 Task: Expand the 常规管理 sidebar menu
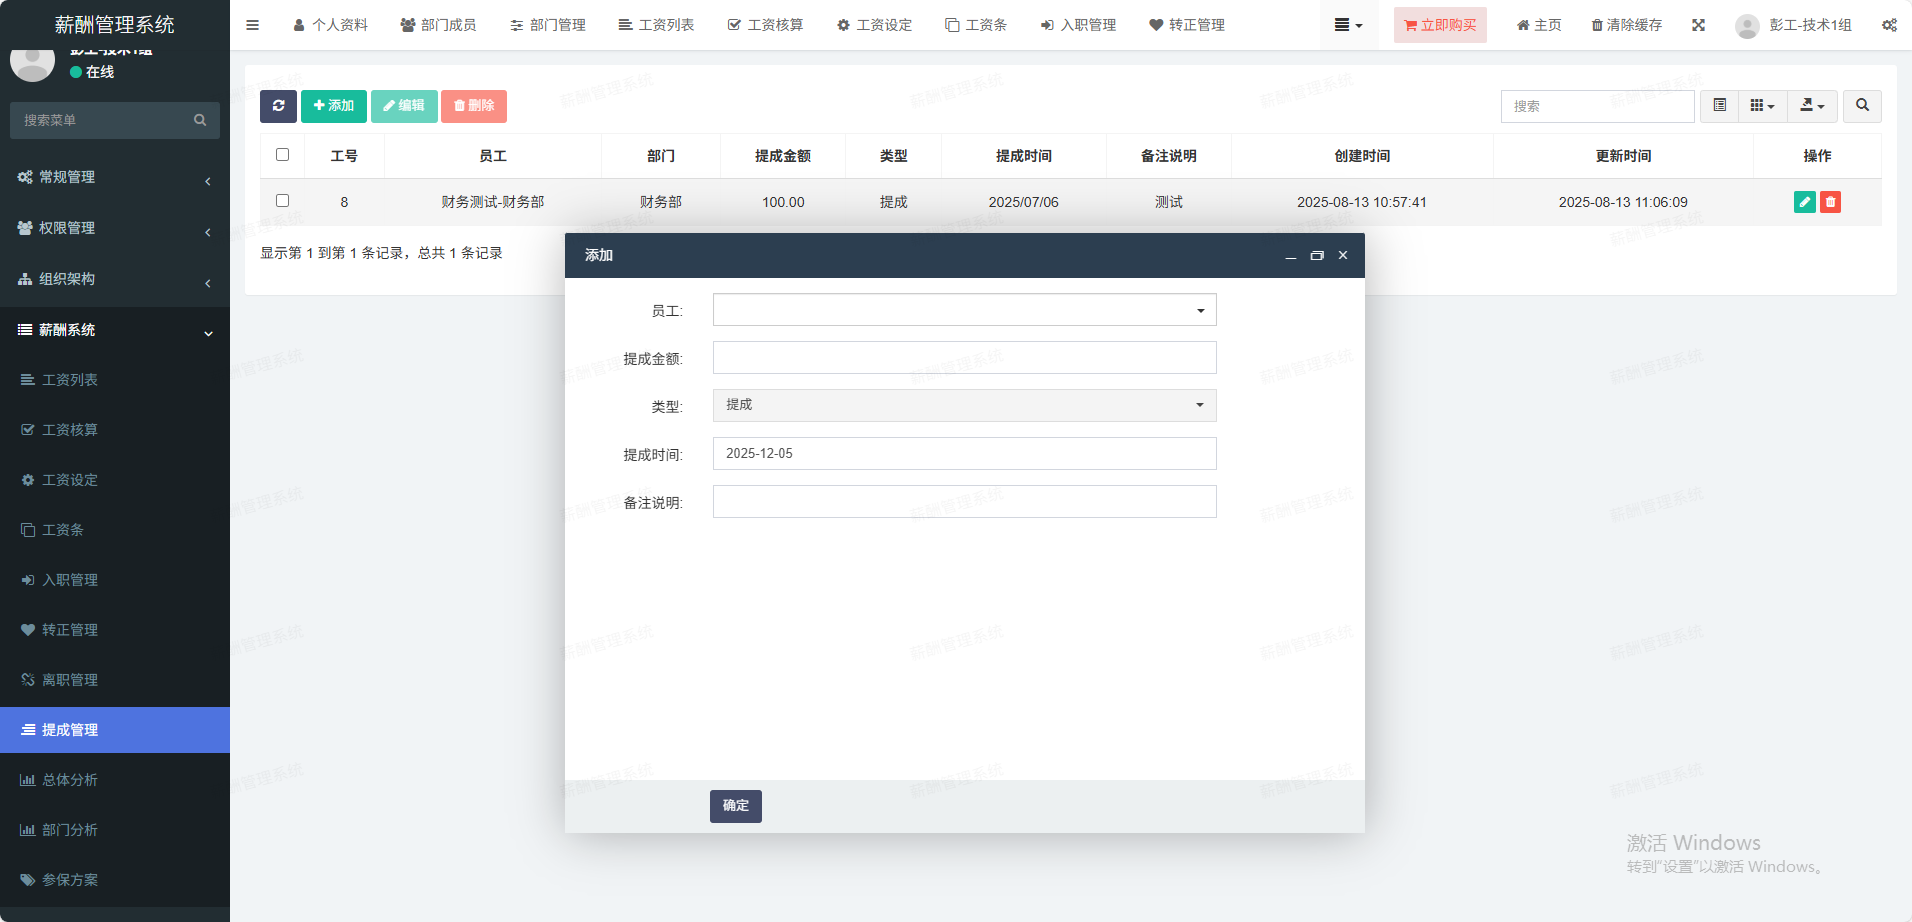point(114,177)
